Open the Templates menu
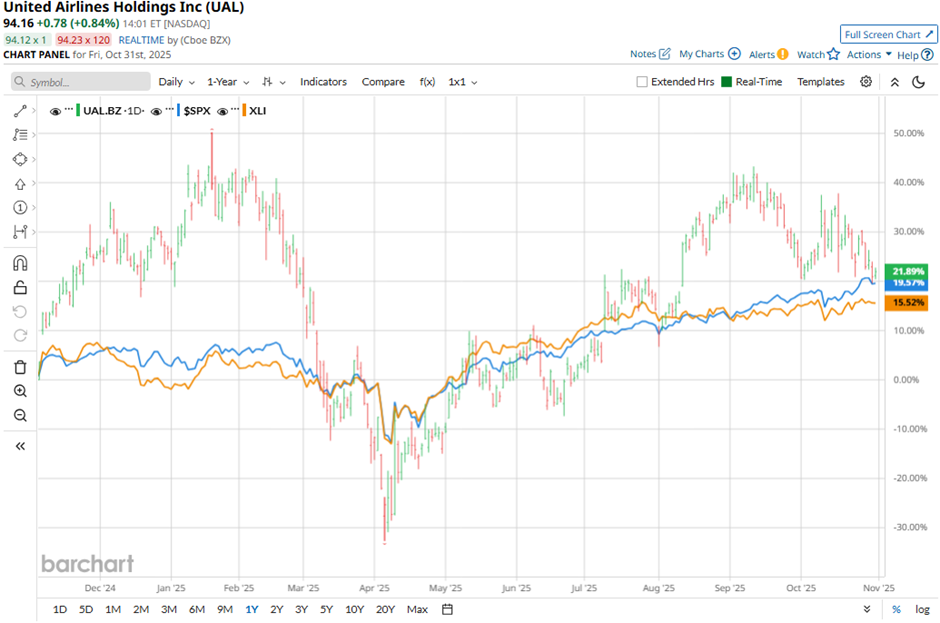This screenshot has height=623, width=940. click(x=820, y=82)
